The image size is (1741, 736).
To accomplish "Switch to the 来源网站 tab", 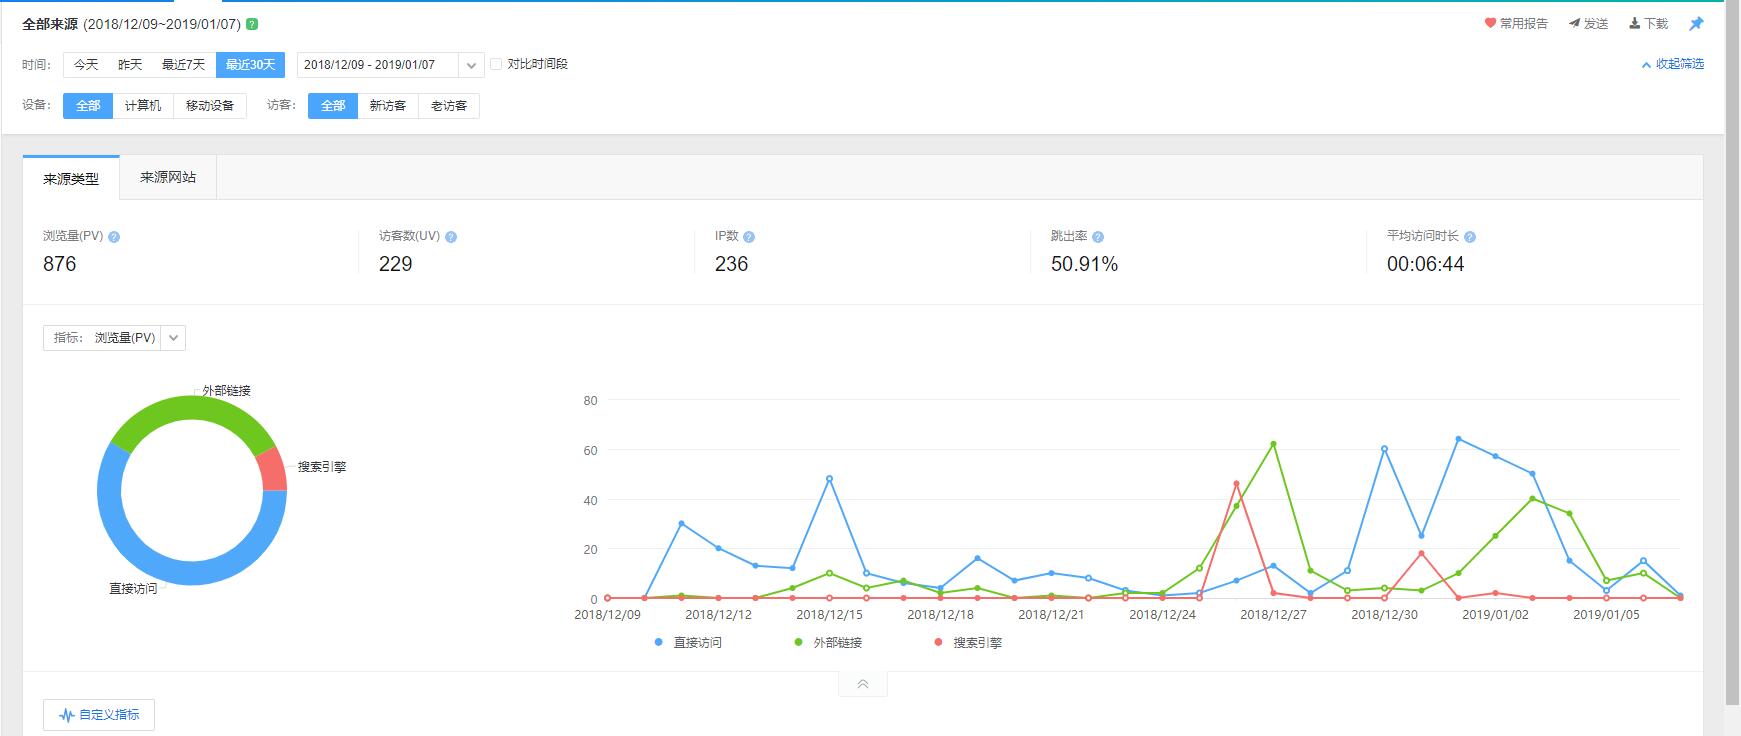I will [168, 178].
